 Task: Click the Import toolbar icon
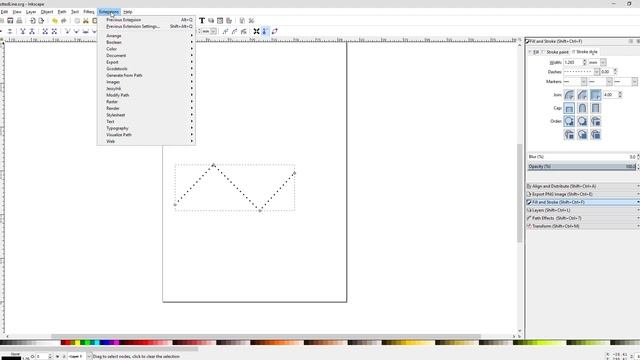(x=32, y=20)
